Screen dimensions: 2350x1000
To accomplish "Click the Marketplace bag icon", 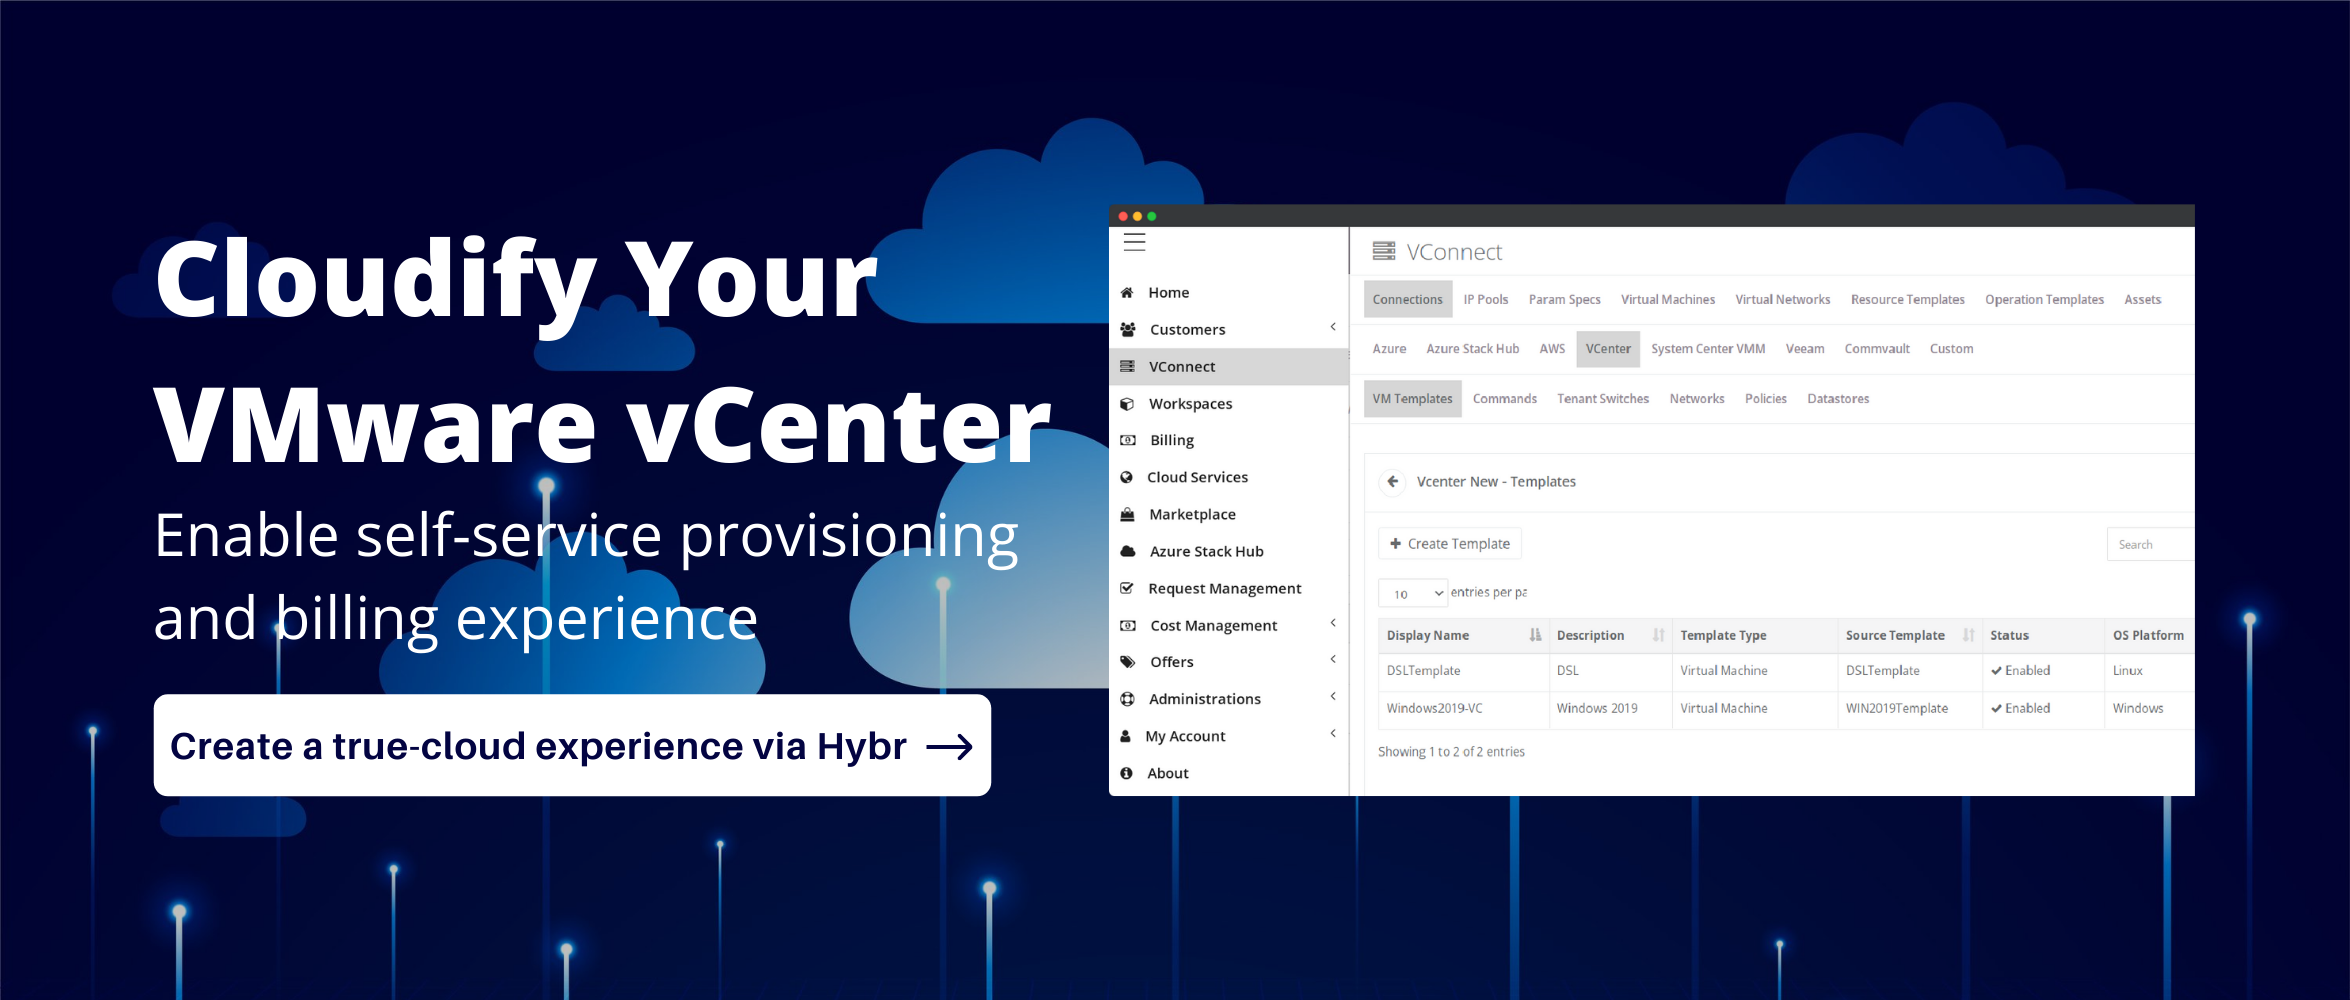I will click(1127, 514).
